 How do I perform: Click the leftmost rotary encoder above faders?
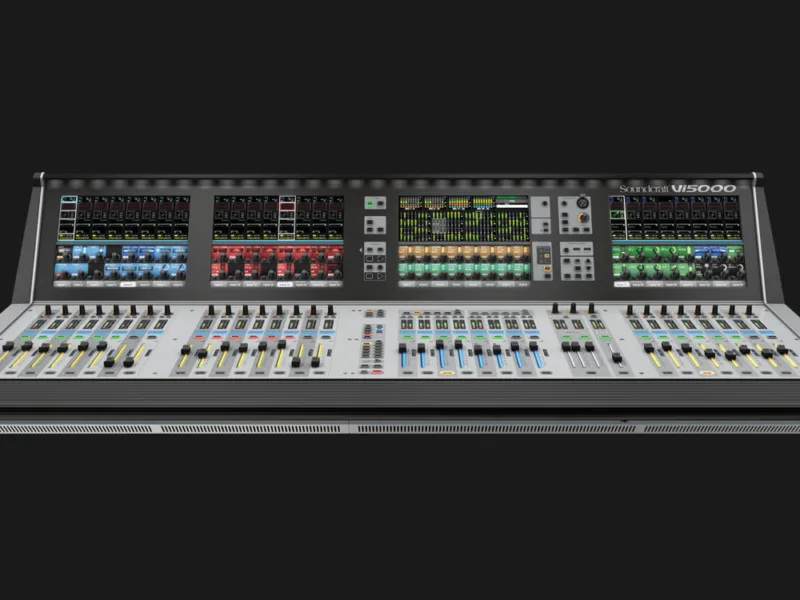point(48,310)
